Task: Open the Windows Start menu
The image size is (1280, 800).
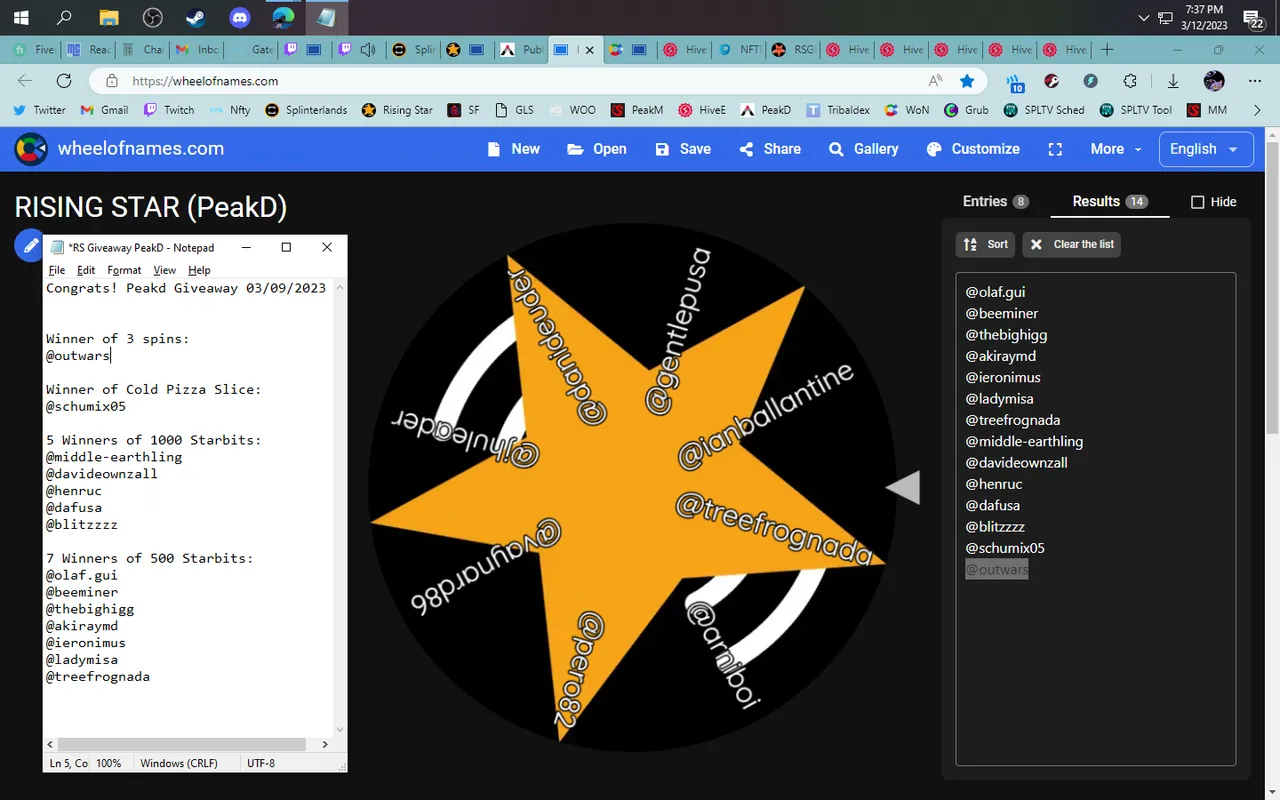Action: [x=20, y=17]
